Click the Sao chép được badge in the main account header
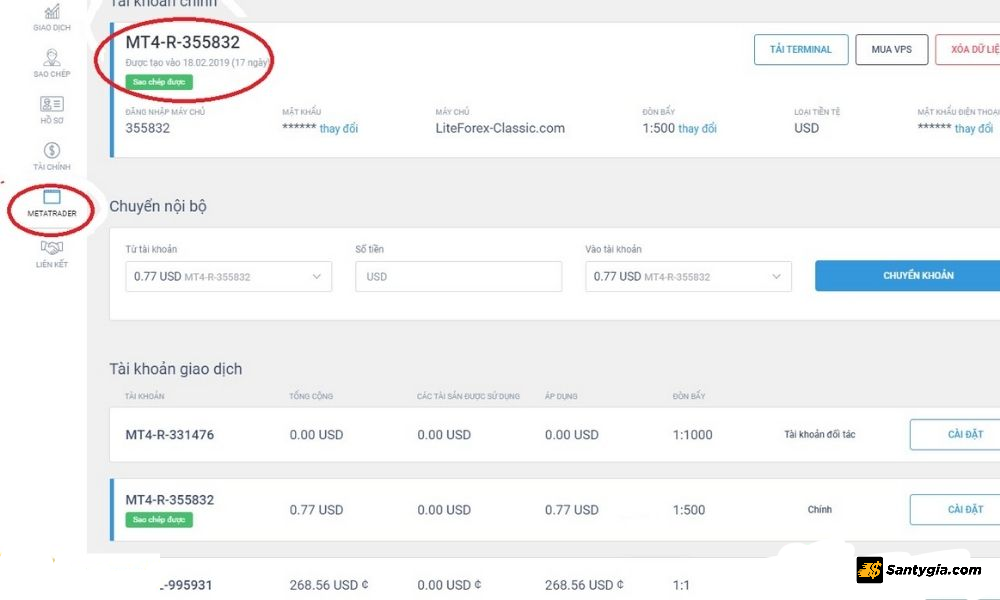 159,82
